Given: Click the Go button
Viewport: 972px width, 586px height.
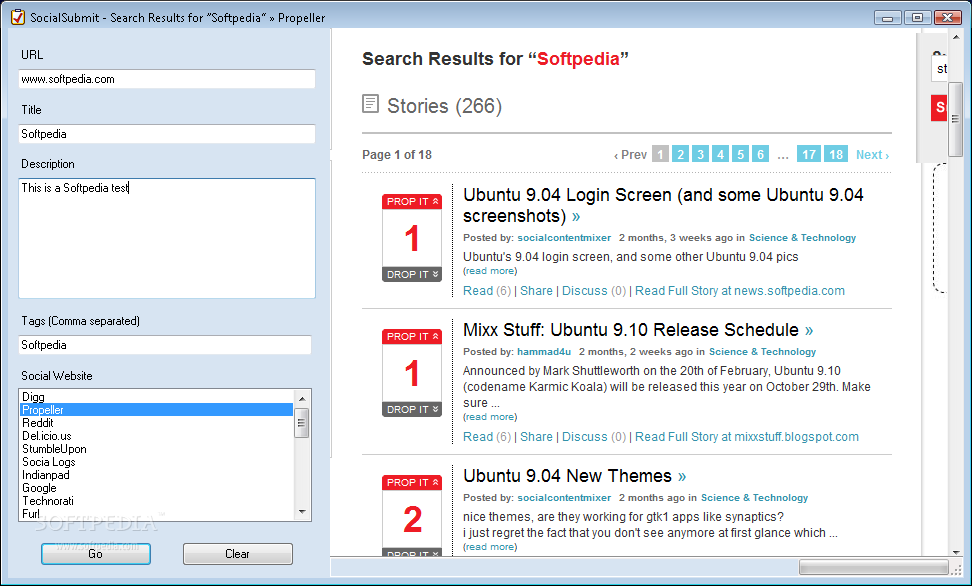Looking at the screenshot, I should 95,554.
